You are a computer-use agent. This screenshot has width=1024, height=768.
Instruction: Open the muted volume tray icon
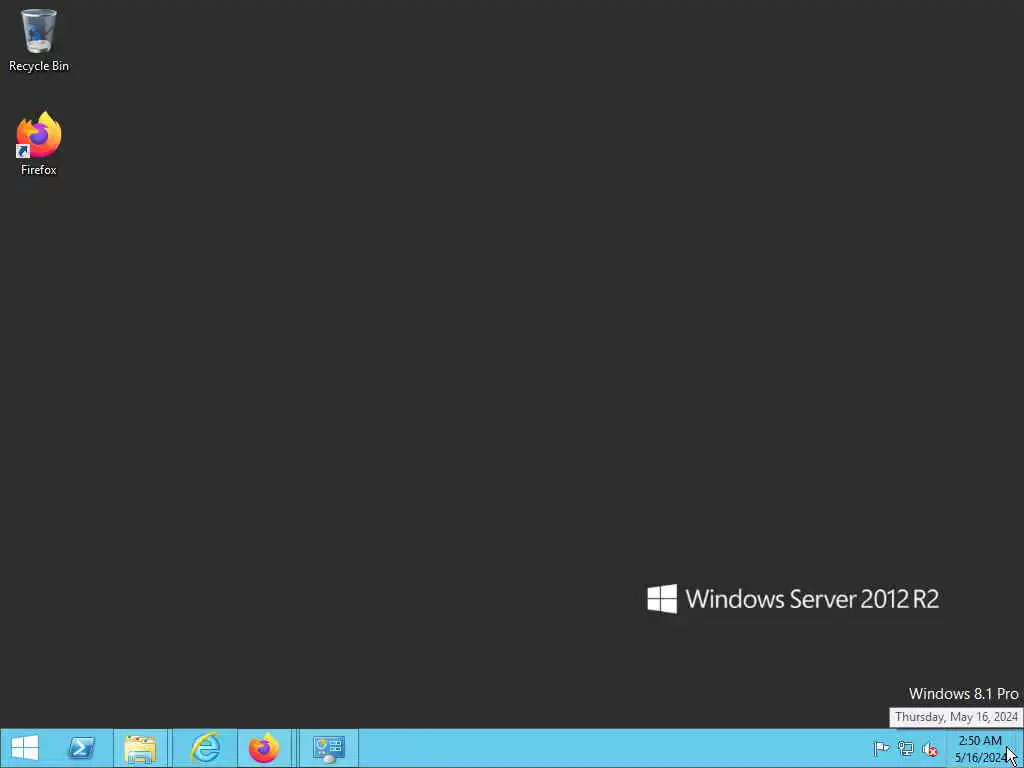tap(929, 749)
